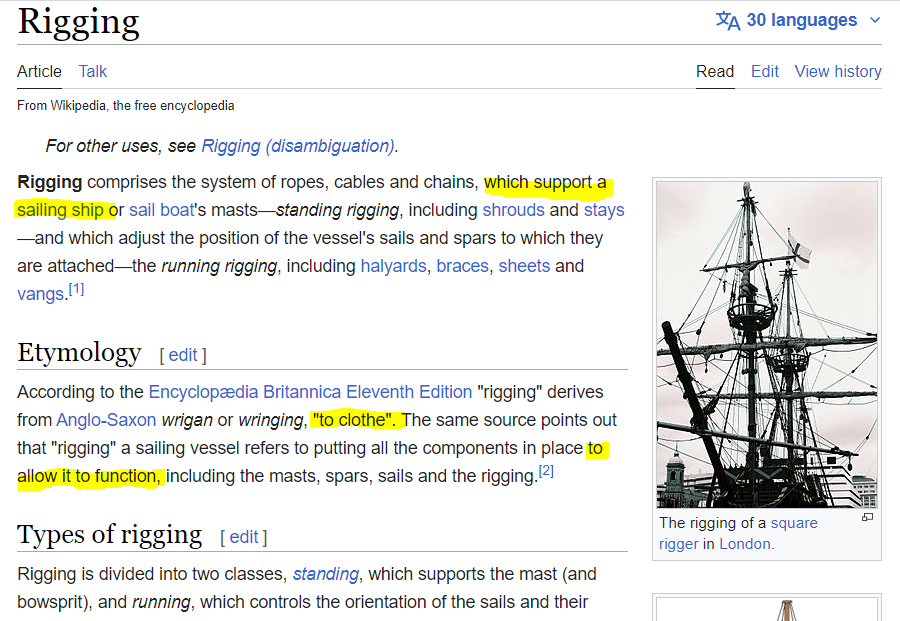
Task: Follow the italic standing link
Action: [x=326, y=575]
